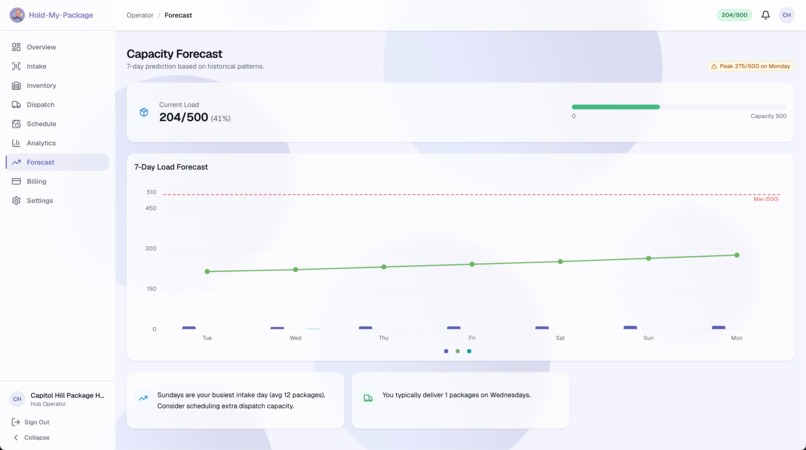806x450 pixels.
Task: Click the '204/500' Current Load value
Action: click(184, 117)
